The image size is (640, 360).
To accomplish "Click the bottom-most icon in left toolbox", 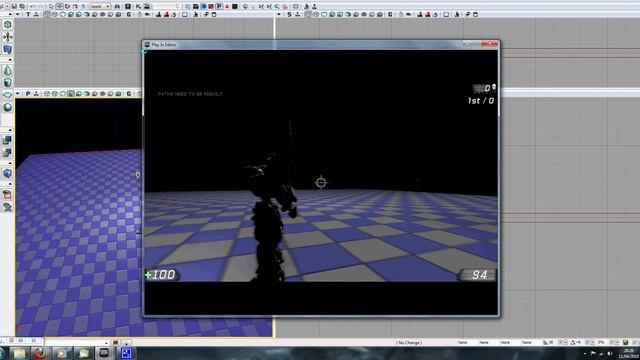I will (x=7, y=207).
